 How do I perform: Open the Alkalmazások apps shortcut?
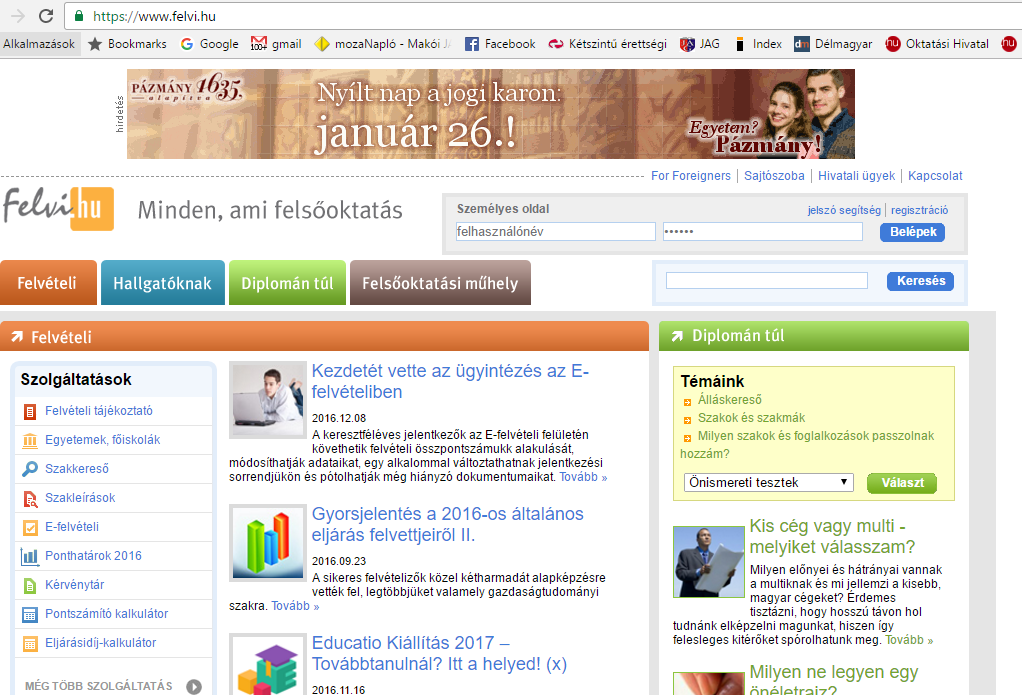click(x=39, y=44)
